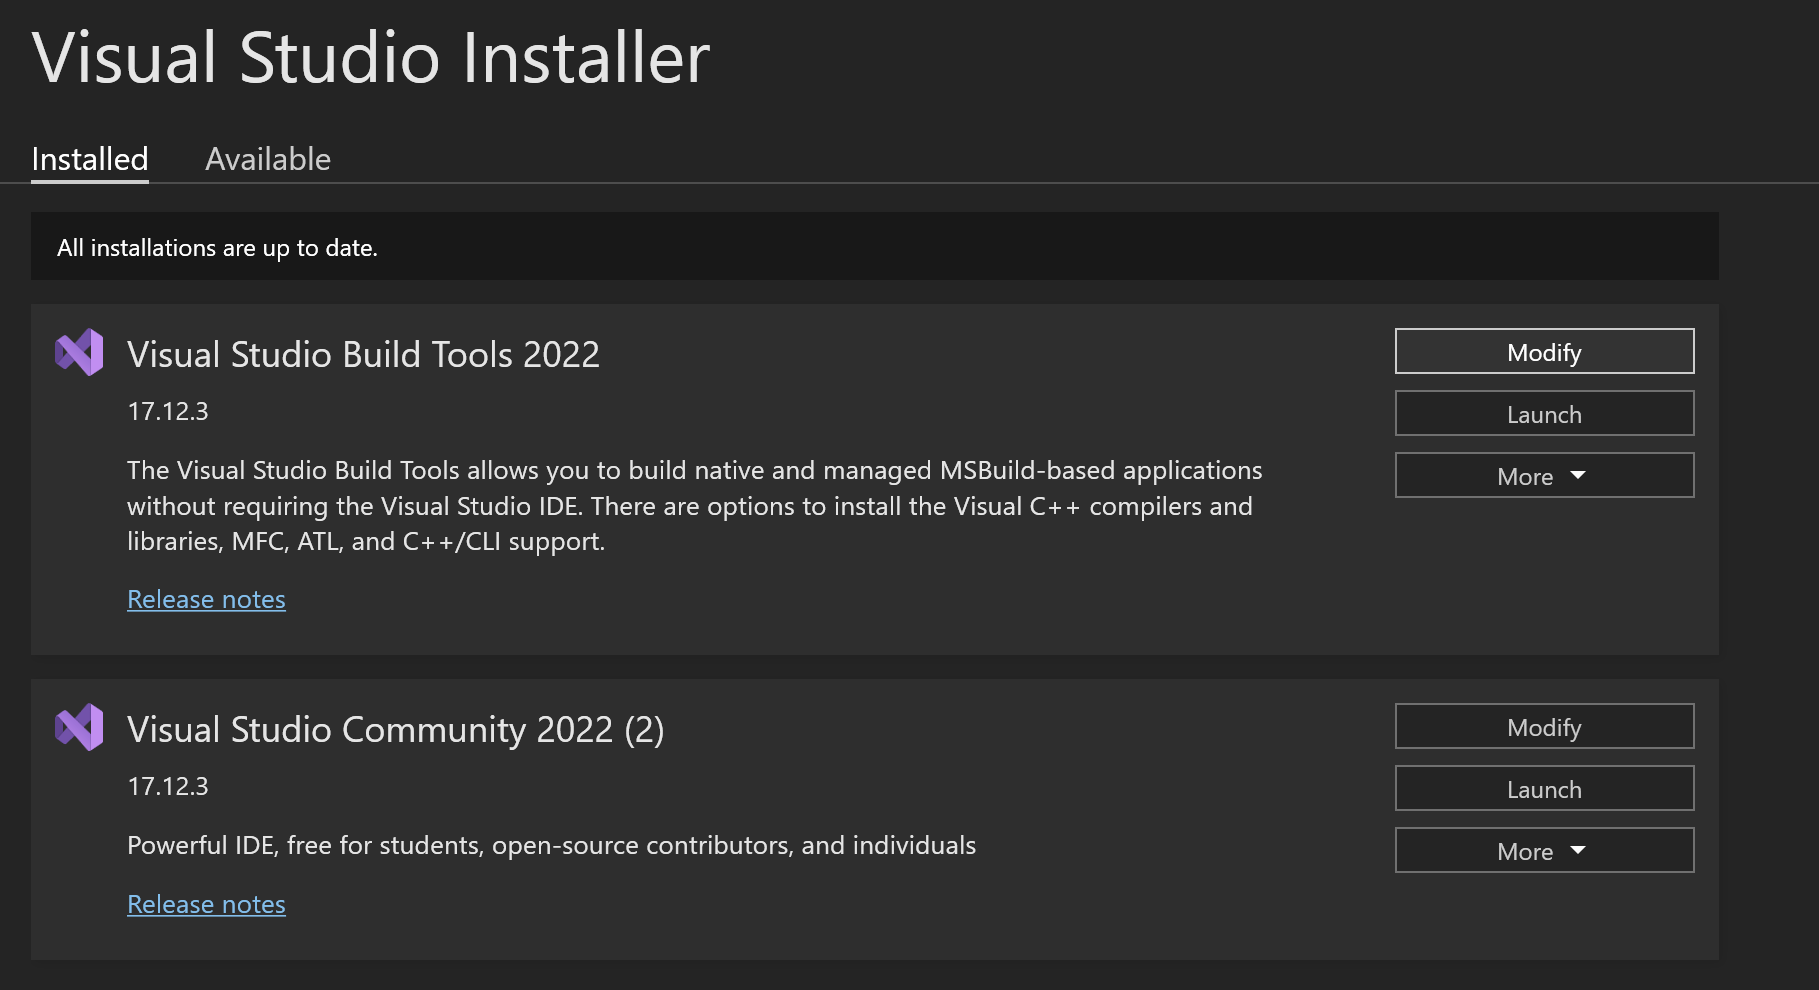Switch to the Installed tab
1819x990 pixels.
pos(90,159)
